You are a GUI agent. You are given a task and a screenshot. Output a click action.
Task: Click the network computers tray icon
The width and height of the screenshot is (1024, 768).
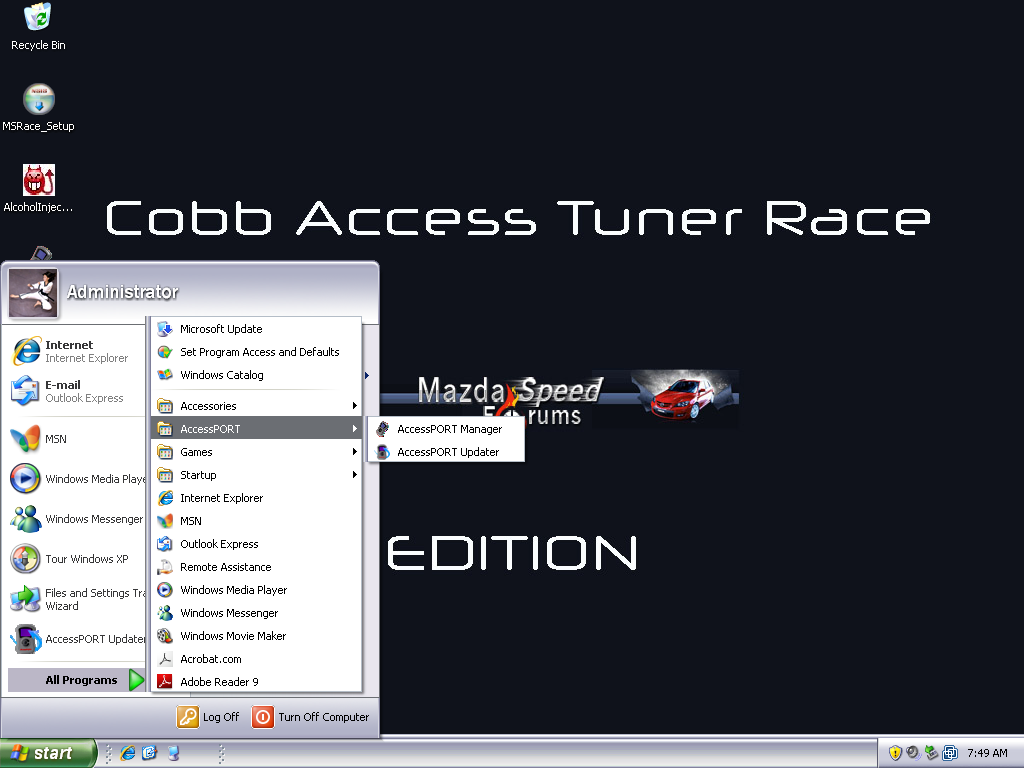950,753
